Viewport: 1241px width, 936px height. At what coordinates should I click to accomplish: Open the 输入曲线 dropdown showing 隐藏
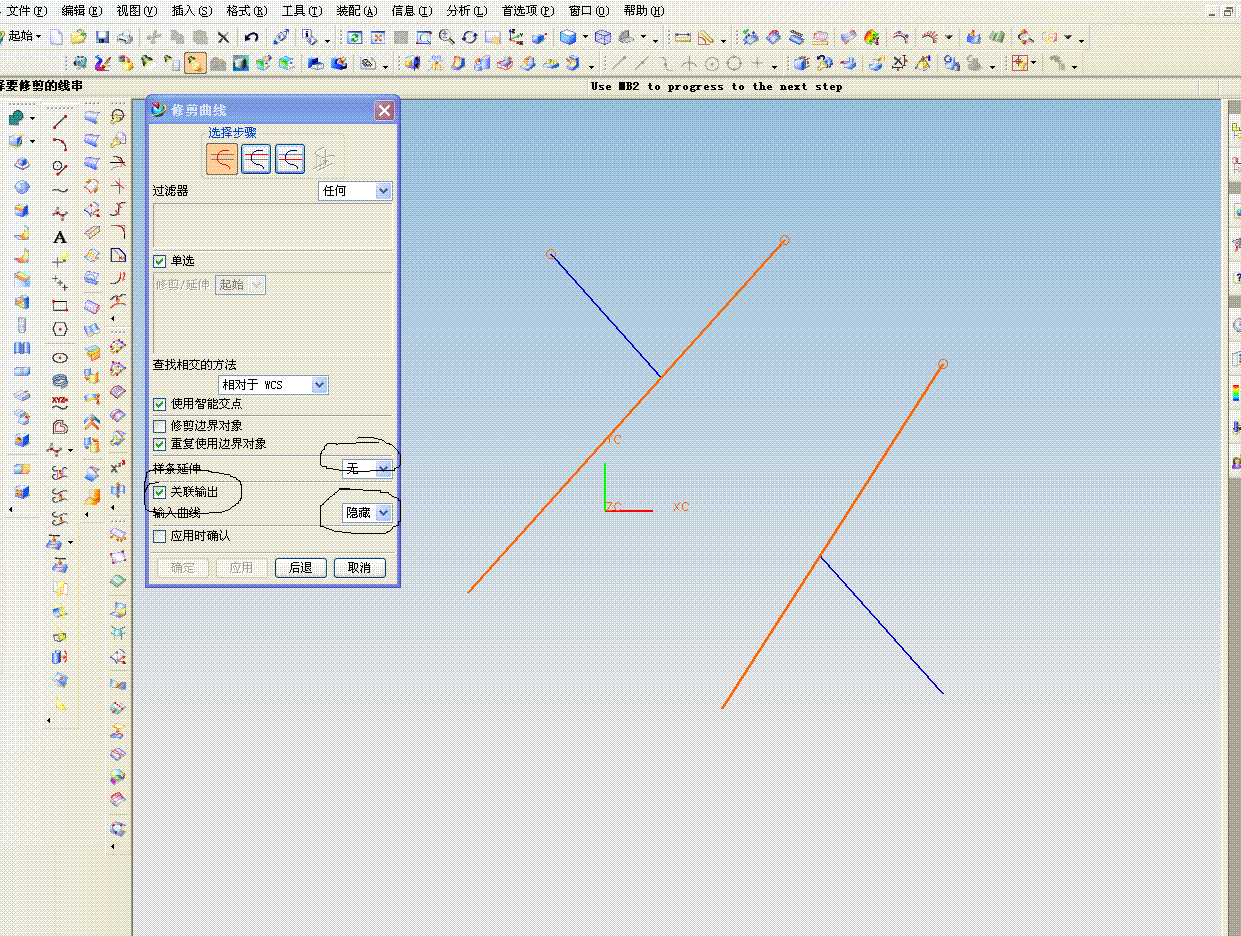point(366,512)
